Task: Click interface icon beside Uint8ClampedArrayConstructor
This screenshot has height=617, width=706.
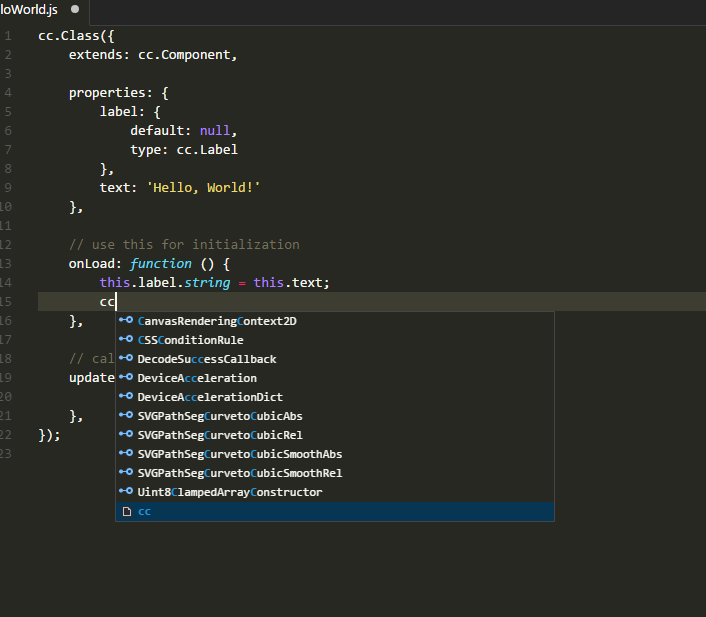Action: point(126,491)
